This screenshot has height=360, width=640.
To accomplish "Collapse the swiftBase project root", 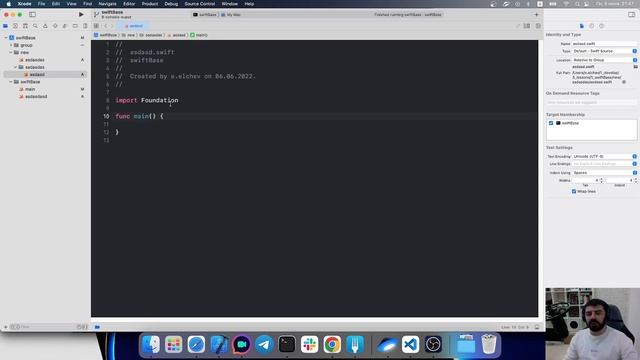I will tap(6, 38).
